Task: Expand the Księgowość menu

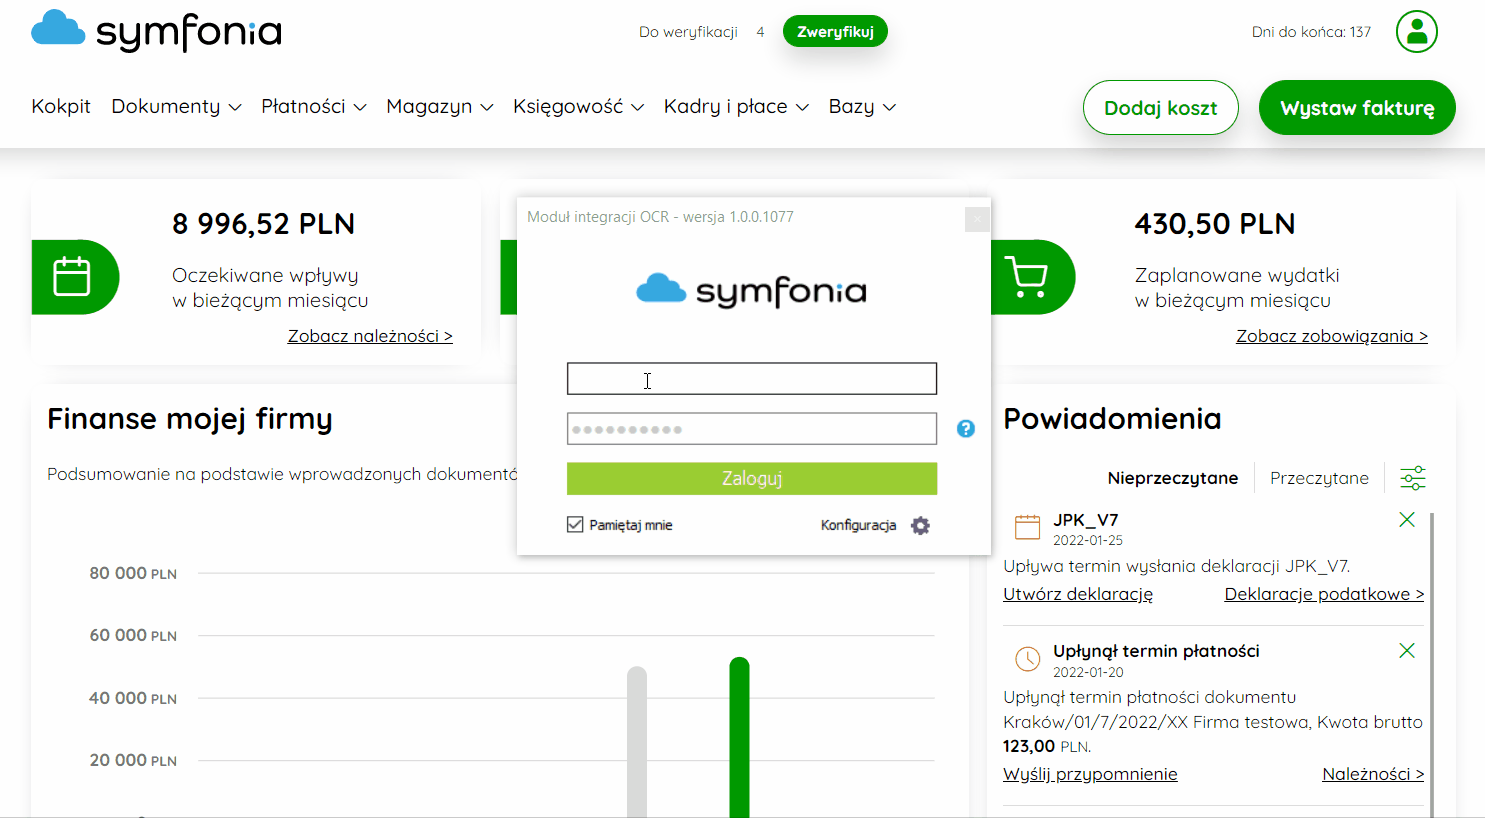Action: (578, 107)
